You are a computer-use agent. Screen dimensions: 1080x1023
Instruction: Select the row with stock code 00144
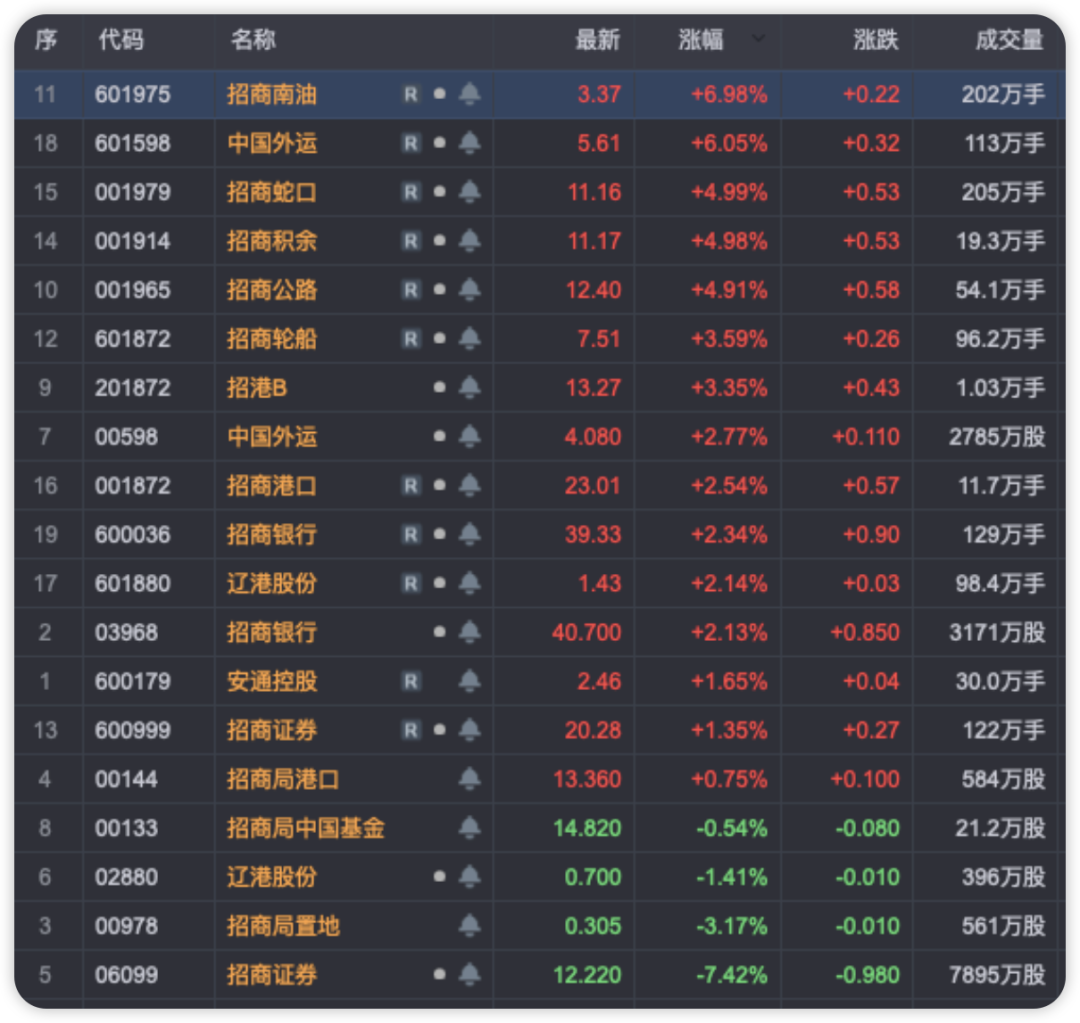tap(126, 779)
